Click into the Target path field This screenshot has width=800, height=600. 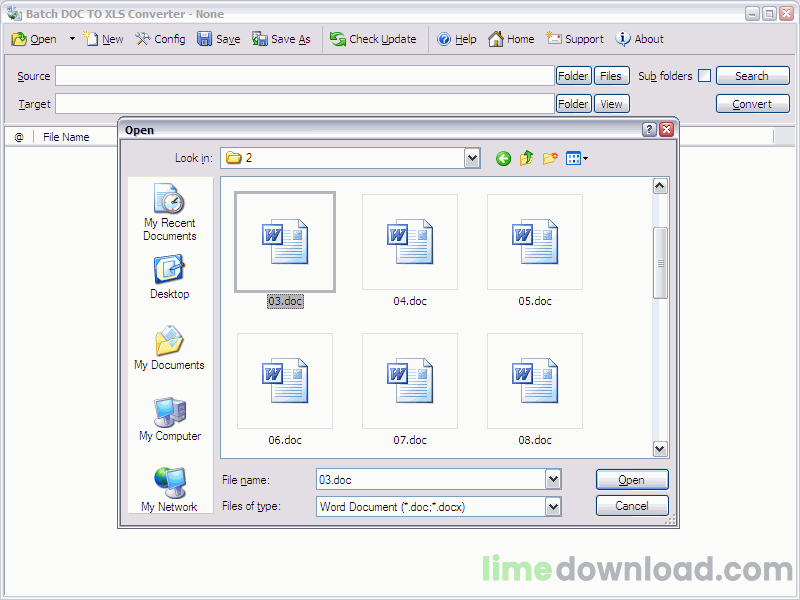click(x=305, y=104)
